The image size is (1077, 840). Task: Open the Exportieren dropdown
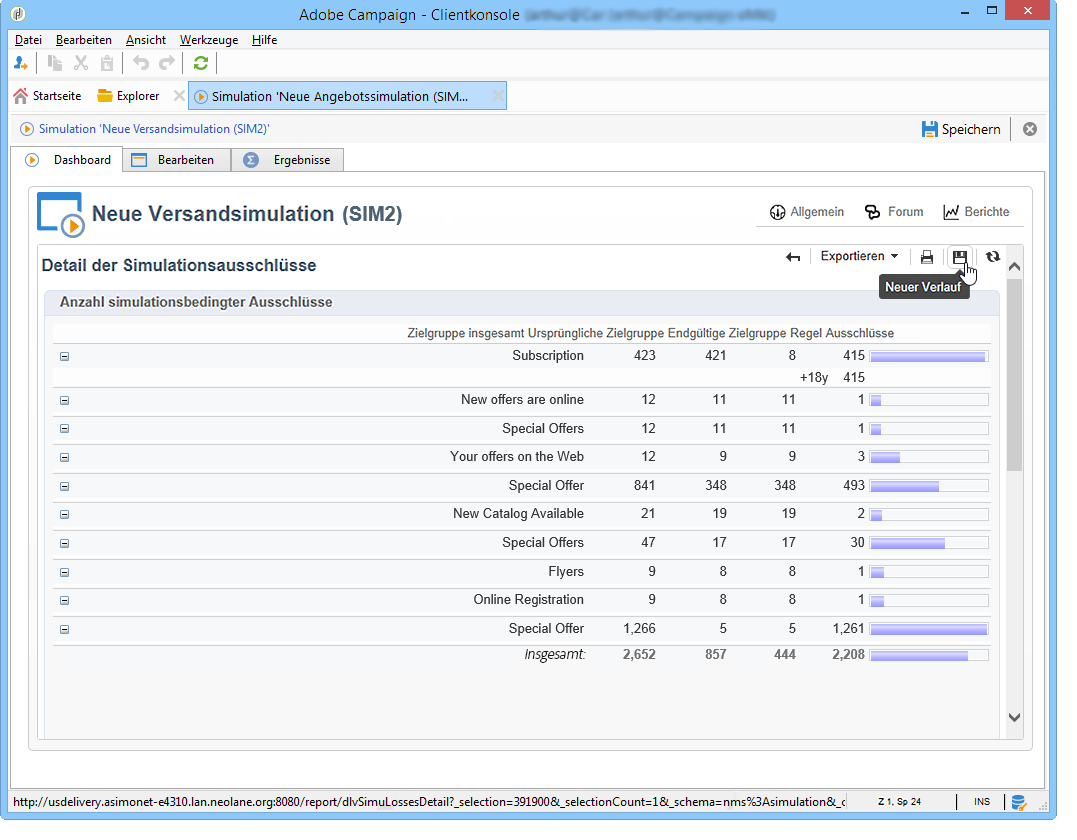pos(859,257)
